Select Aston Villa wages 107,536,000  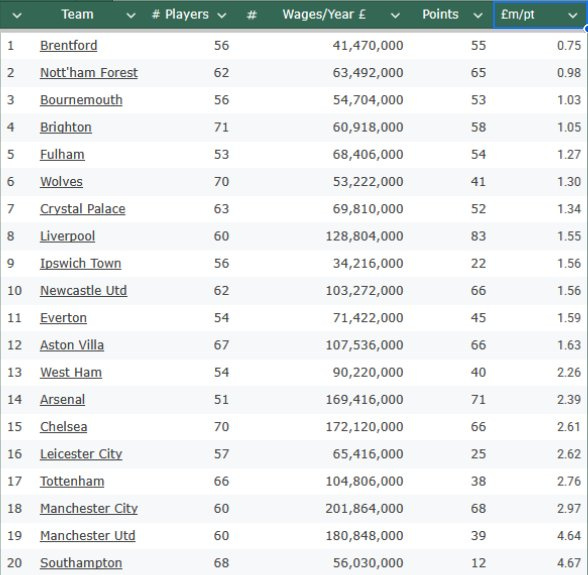pos(364,345)
